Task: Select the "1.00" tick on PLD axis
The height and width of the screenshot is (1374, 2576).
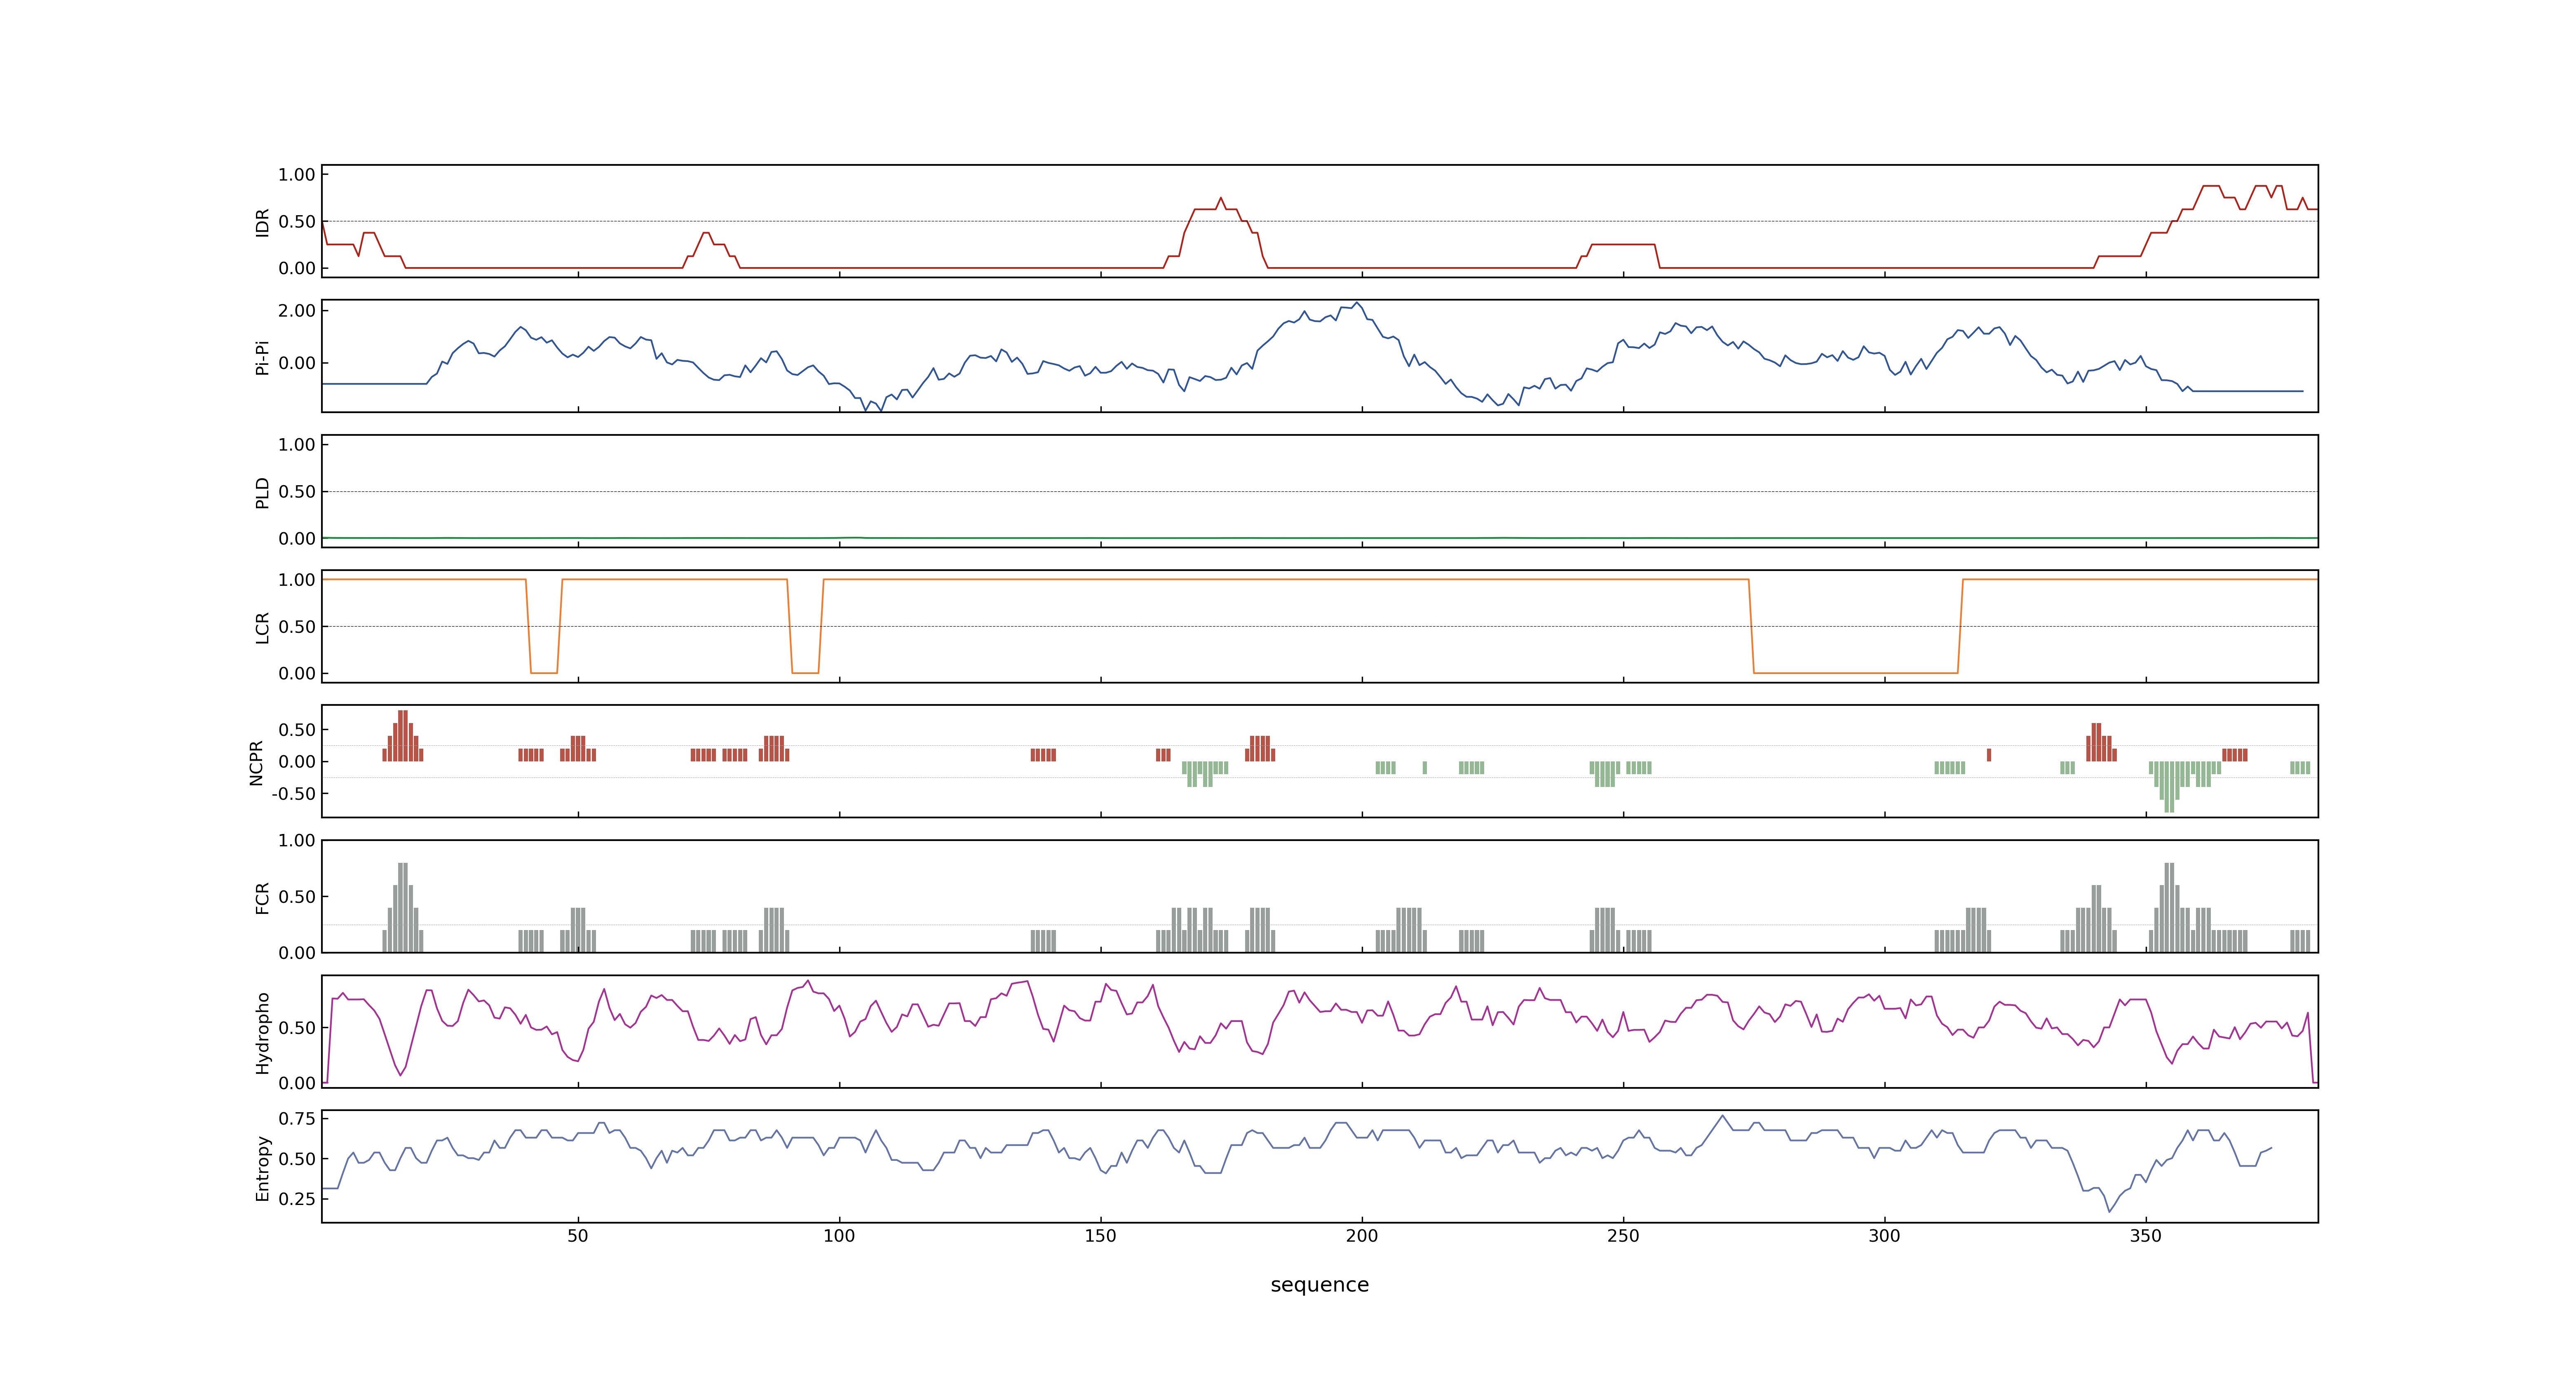Action: pyautogui.click(x=297, y=445)
